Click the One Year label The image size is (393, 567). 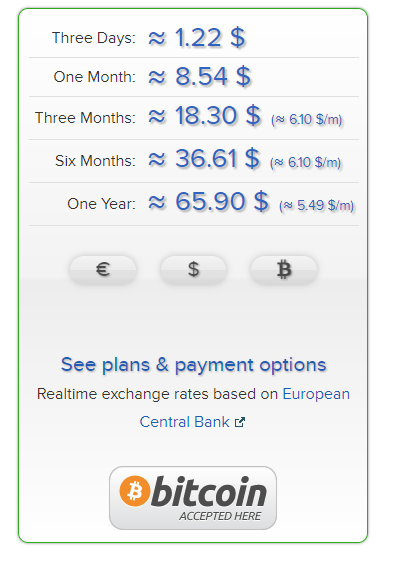click(x=102, y=204)
